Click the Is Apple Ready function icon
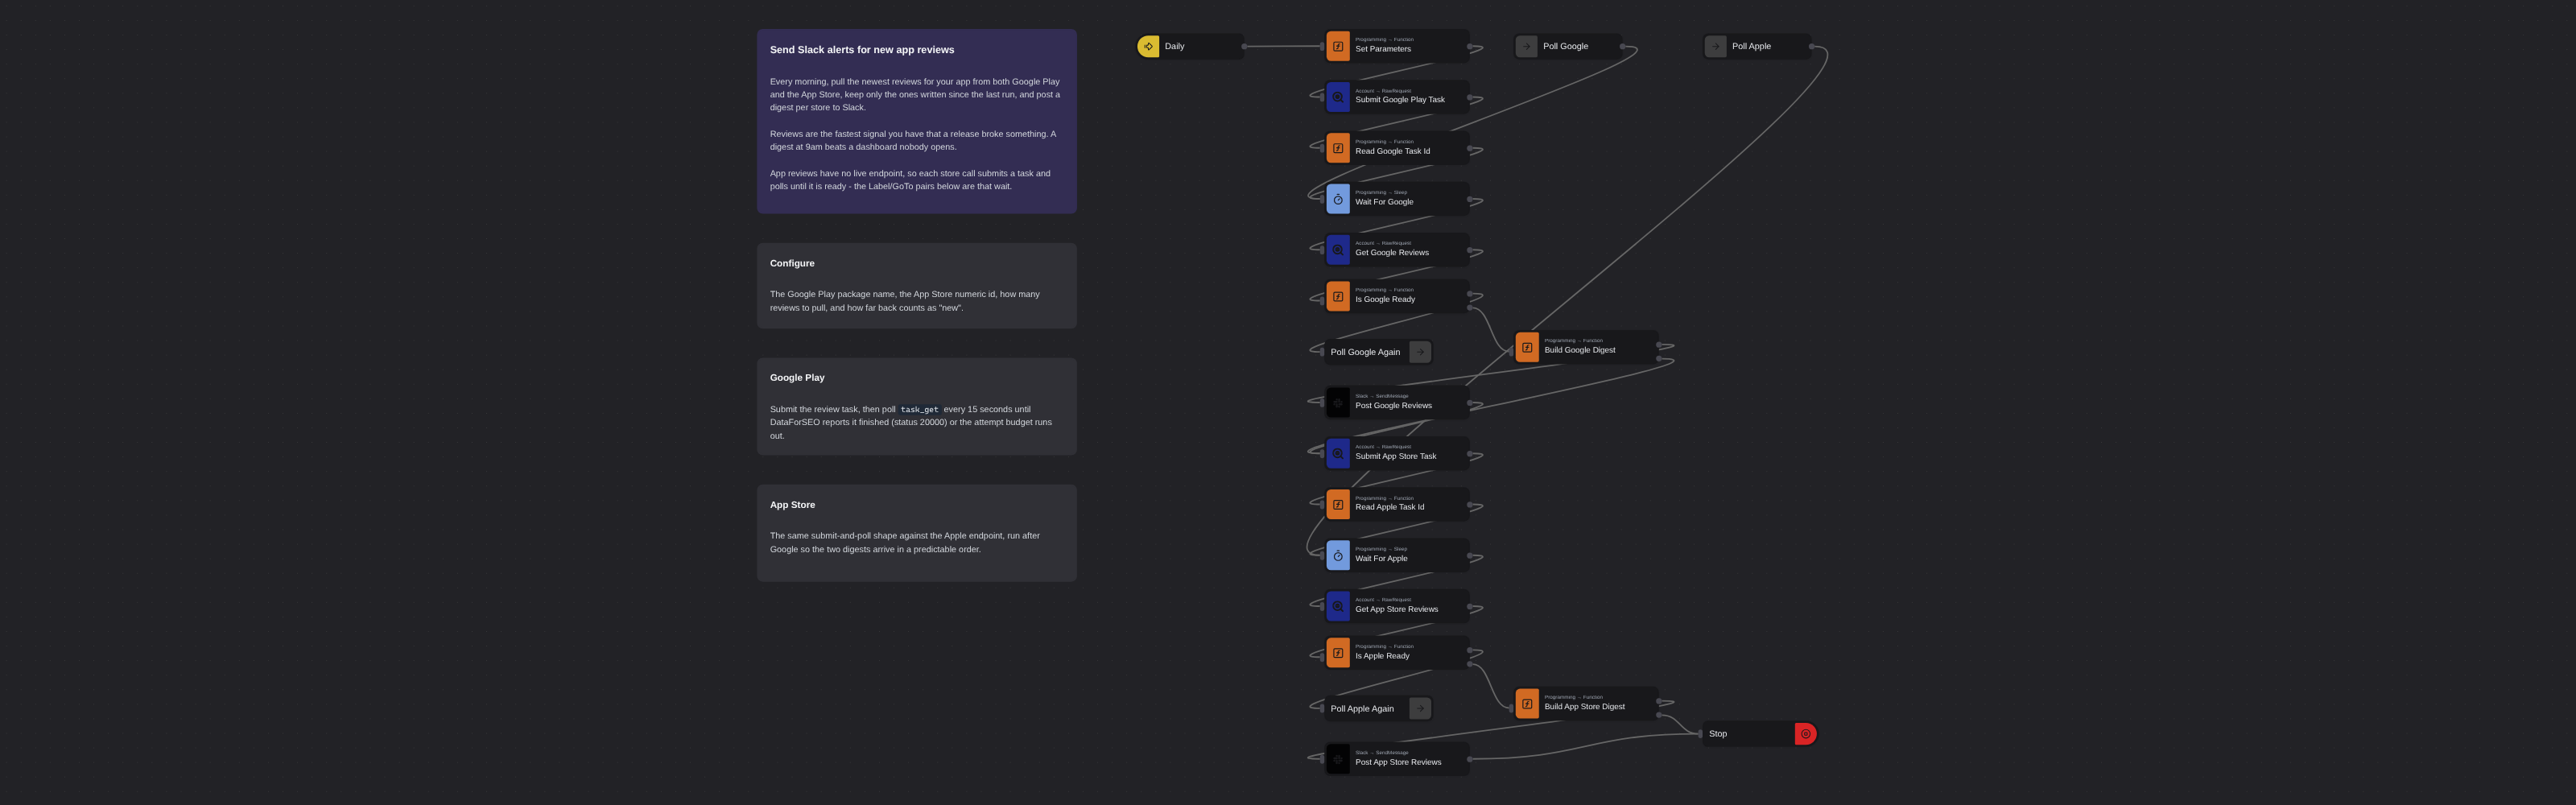Image resolution: width=2576 pixels, height=805 pixels. pos(1338,653)
